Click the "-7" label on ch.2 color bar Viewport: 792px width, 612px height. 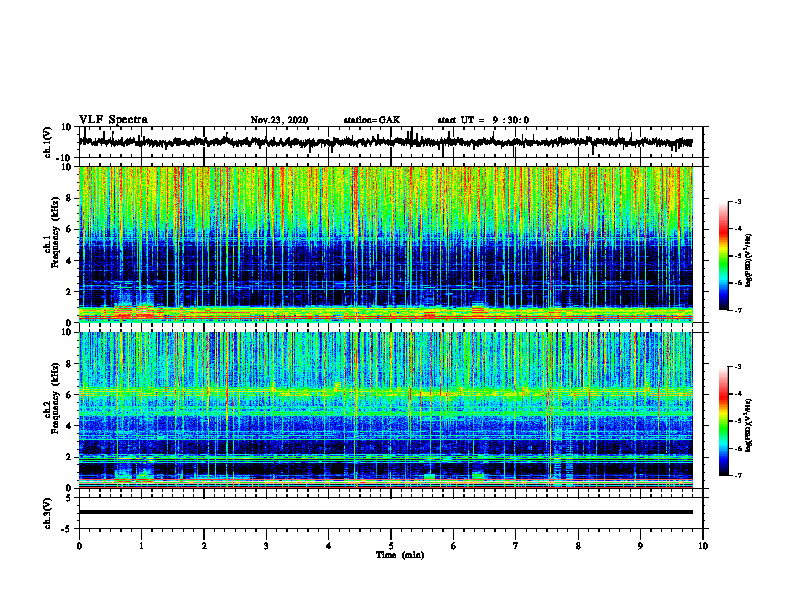(738, 475)
